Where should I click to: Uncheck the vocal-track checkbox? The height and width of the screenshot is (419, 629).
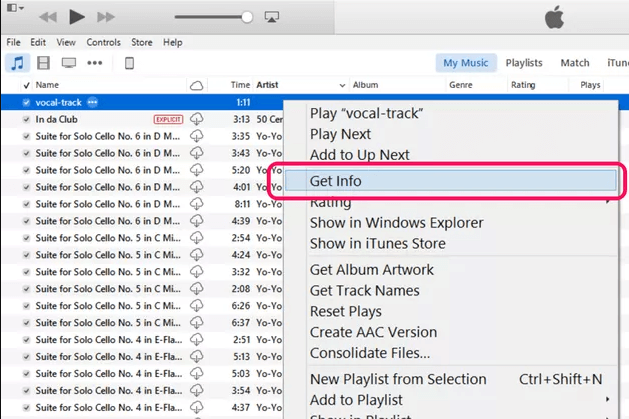tap(26, 103)
